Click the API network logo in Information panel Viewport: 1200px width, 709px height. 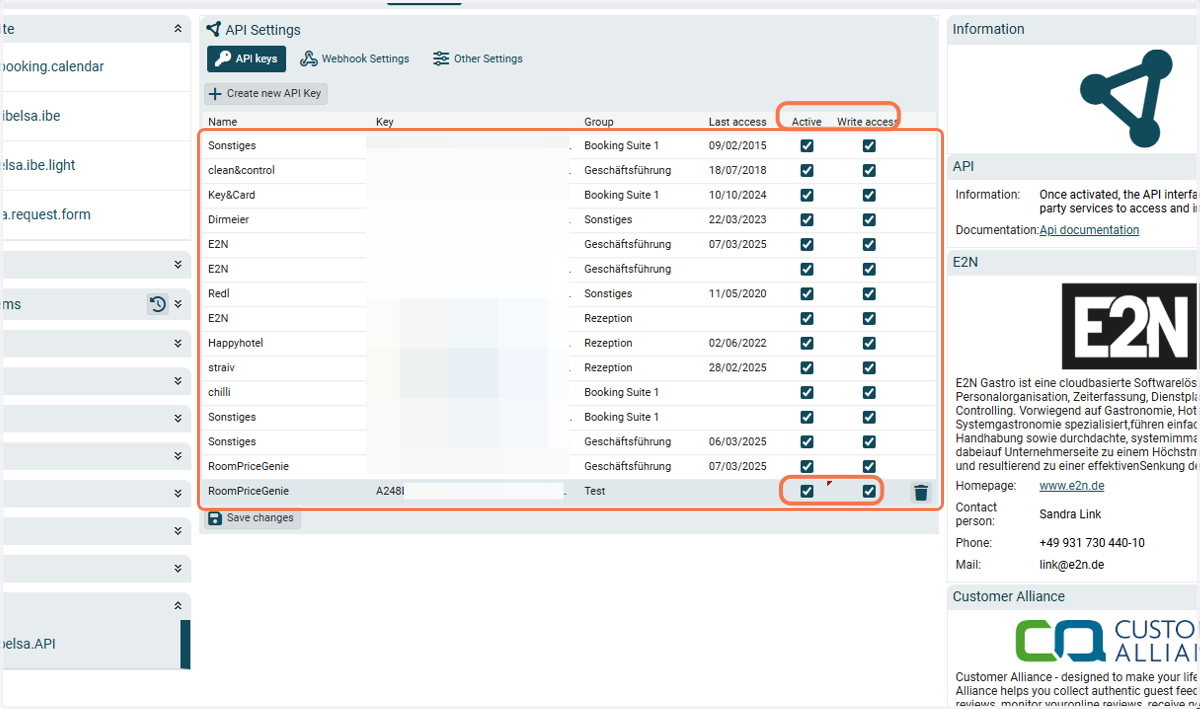[x=1128, y=98]
